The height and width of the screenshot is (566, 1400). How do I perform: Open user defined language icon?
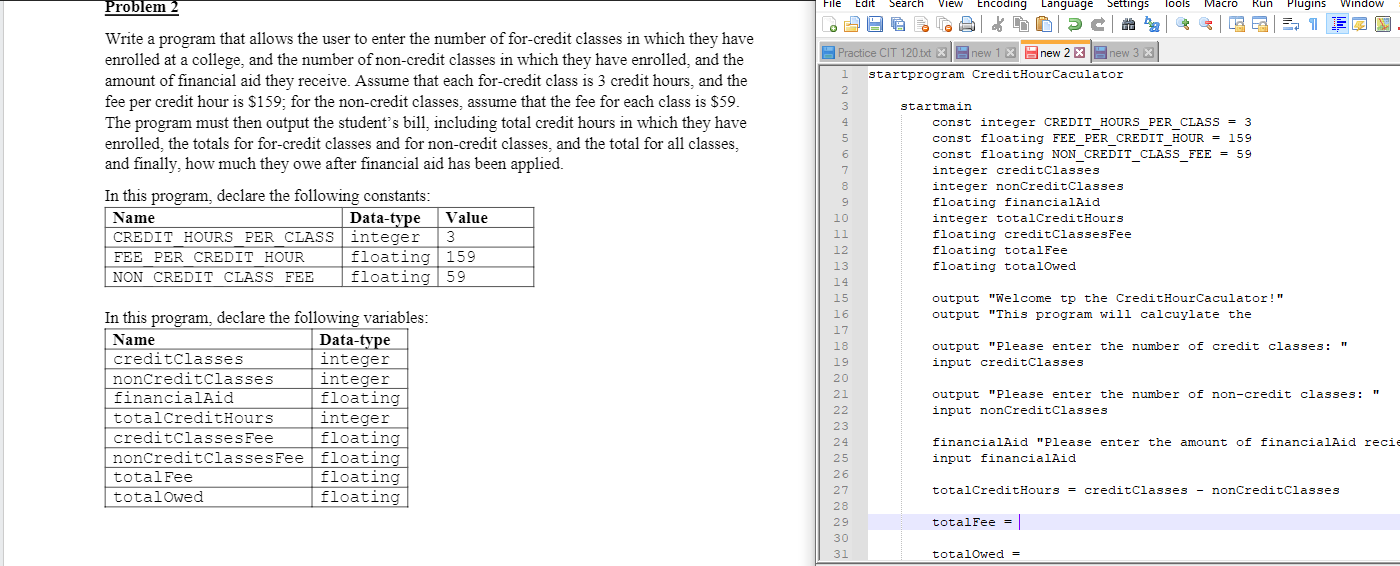point(1360,24)
